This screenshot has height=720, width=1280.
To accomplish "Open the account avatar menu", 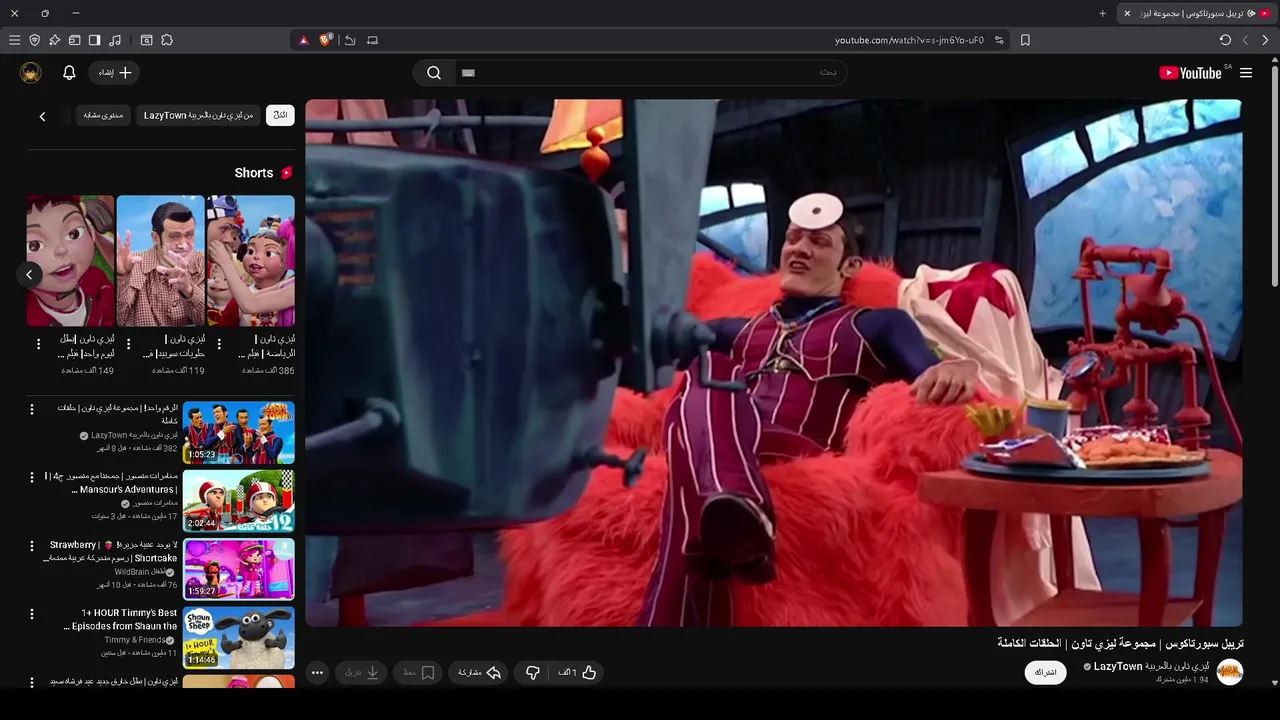I will pyautogui.click(x=31, y=72).
